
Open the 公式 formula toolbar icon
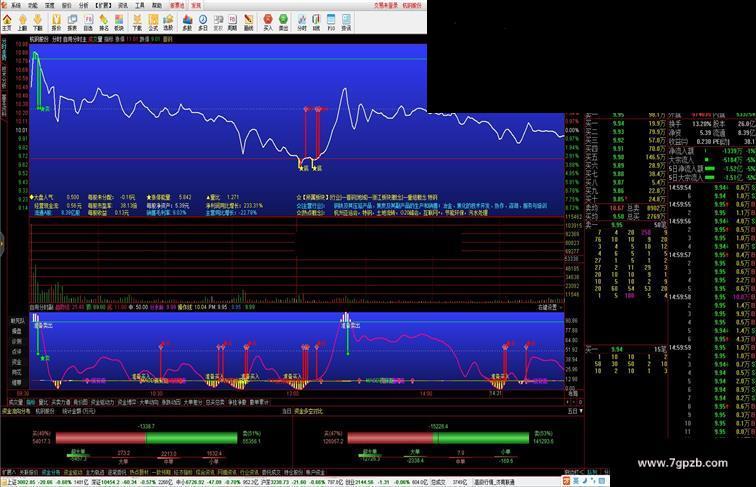[153, 22]
